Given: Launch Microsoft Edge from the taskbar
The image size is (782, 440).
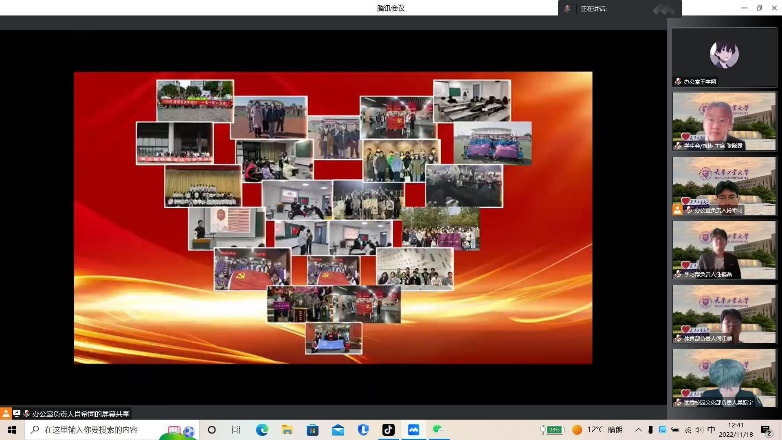Looking at the screenshot, I should [262, 430].
